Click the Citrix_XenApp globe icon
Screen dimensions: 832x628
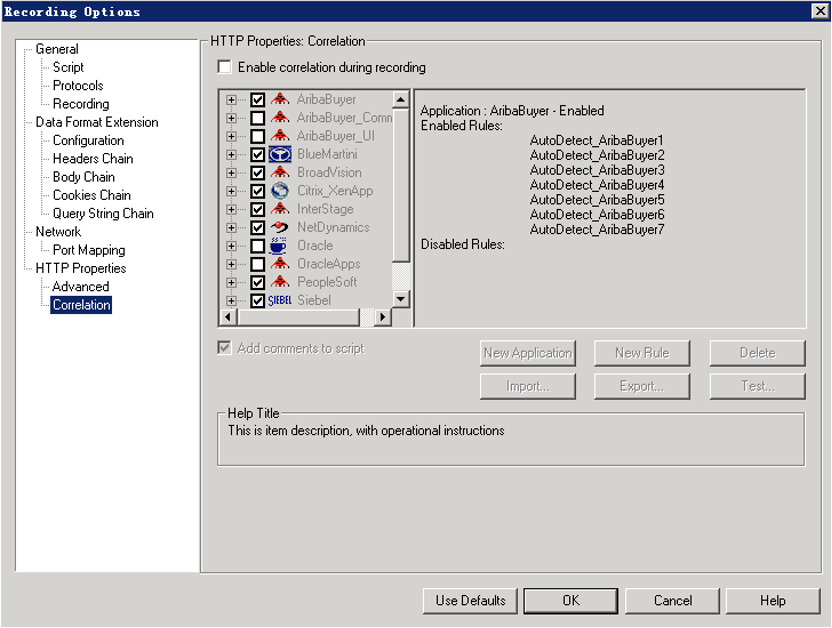tap(280, 190)
